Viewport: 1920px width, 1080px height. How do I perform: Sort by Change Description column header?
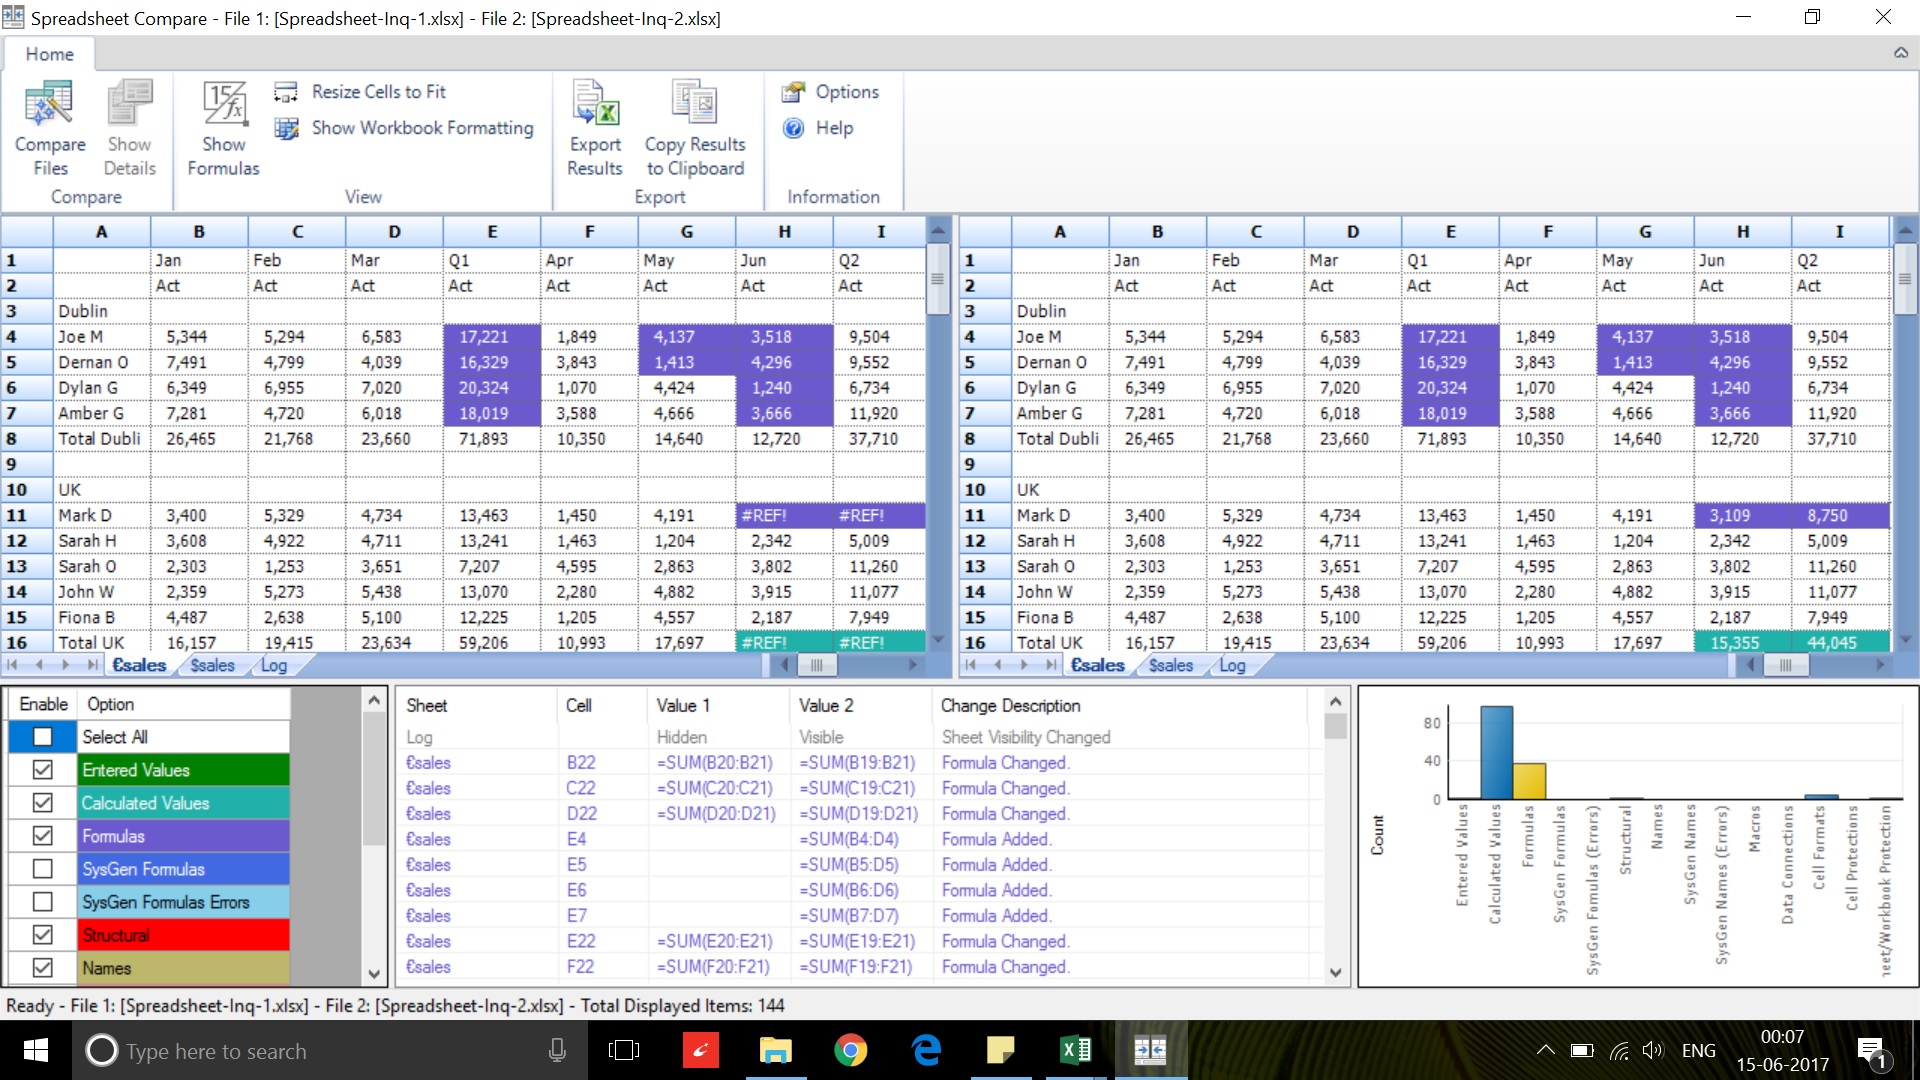(x=1118, y=706)
